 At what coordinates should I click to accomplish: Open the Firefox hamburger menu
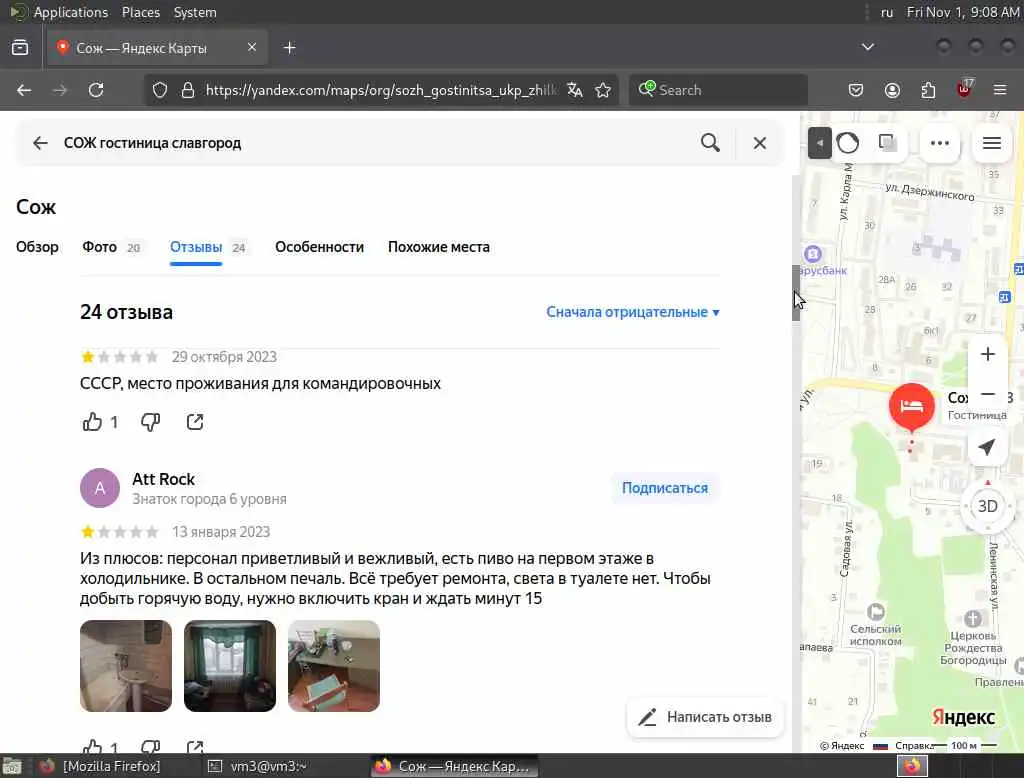pos(1000,90)
